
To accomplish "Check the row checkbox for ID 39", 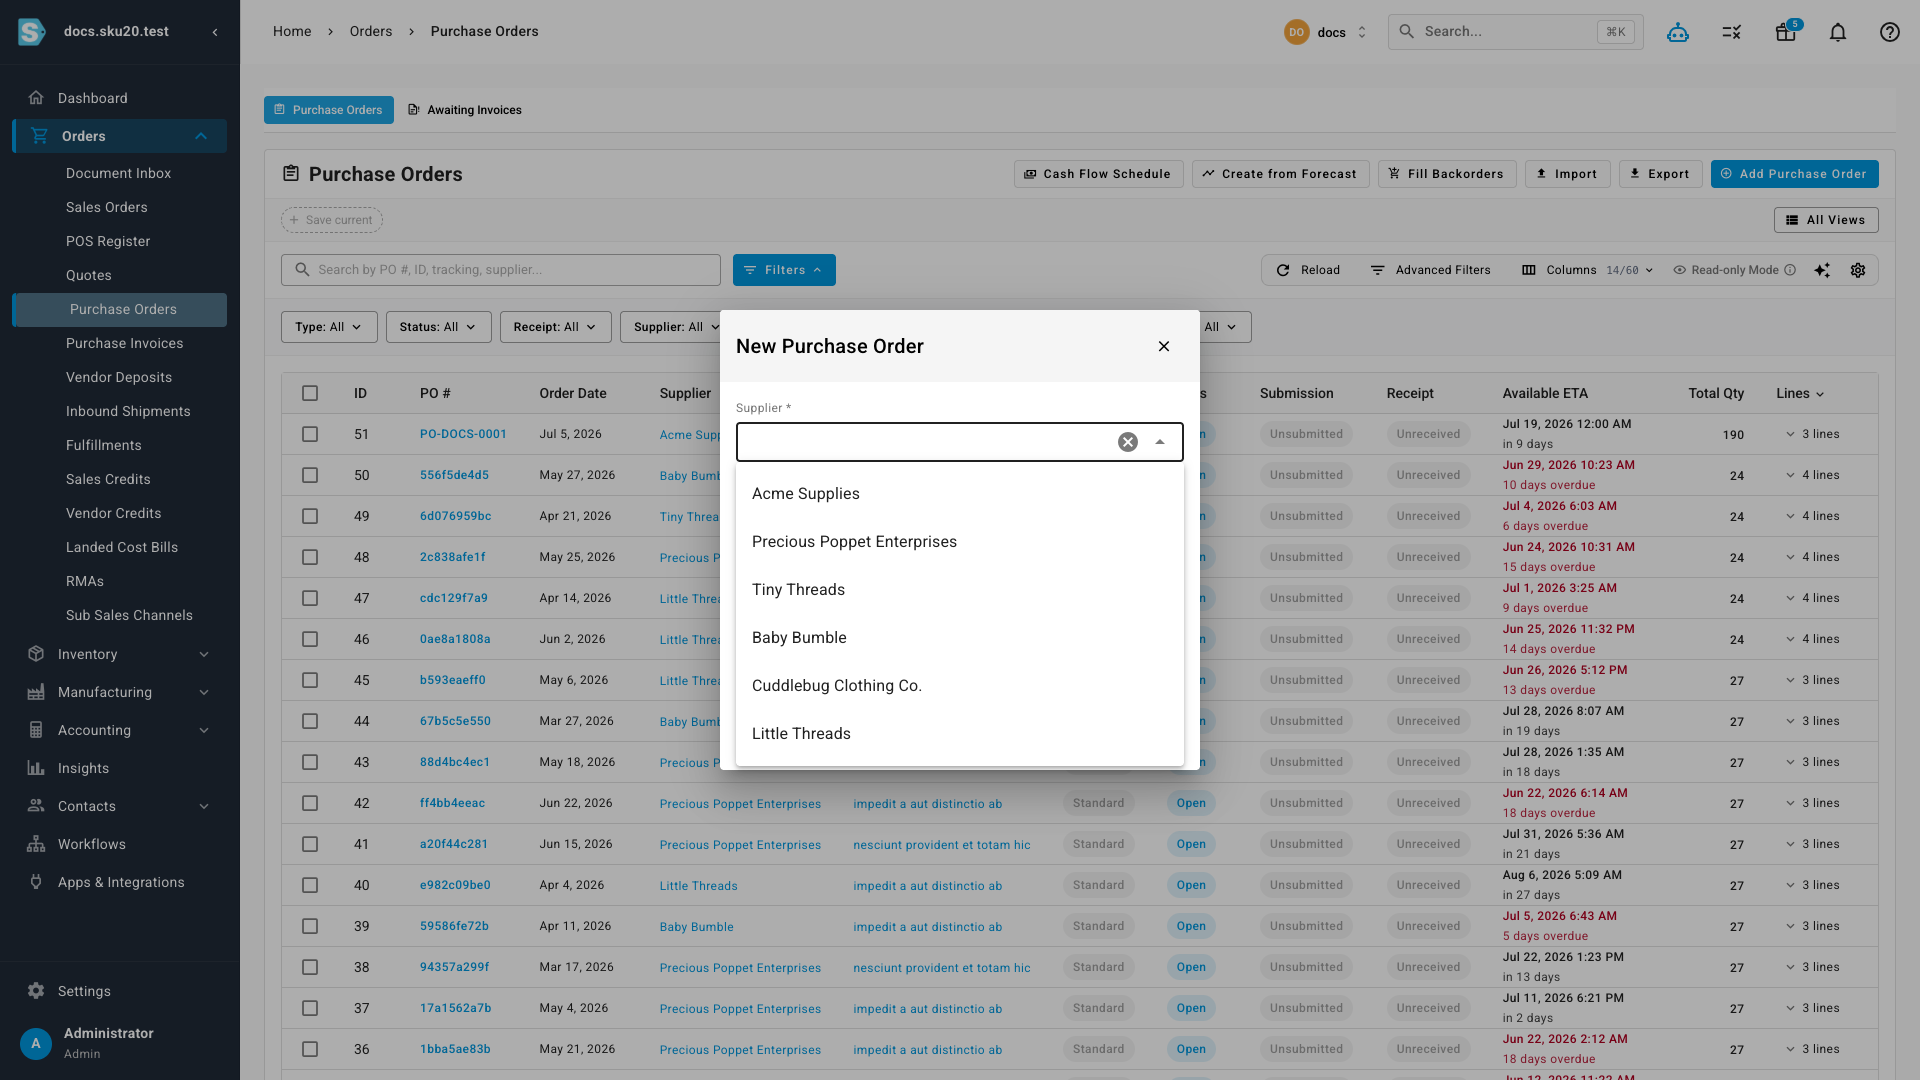I will click(x=310, y=926).
